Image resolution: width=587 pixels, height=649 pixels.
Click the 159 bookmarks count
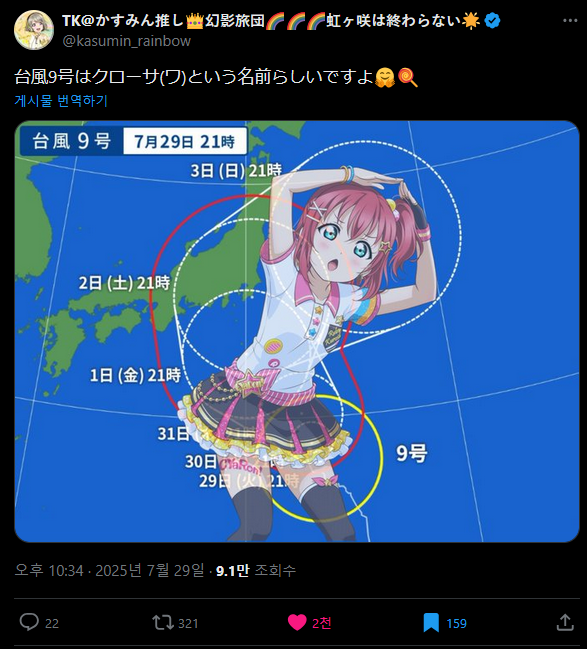click(456, 623)
